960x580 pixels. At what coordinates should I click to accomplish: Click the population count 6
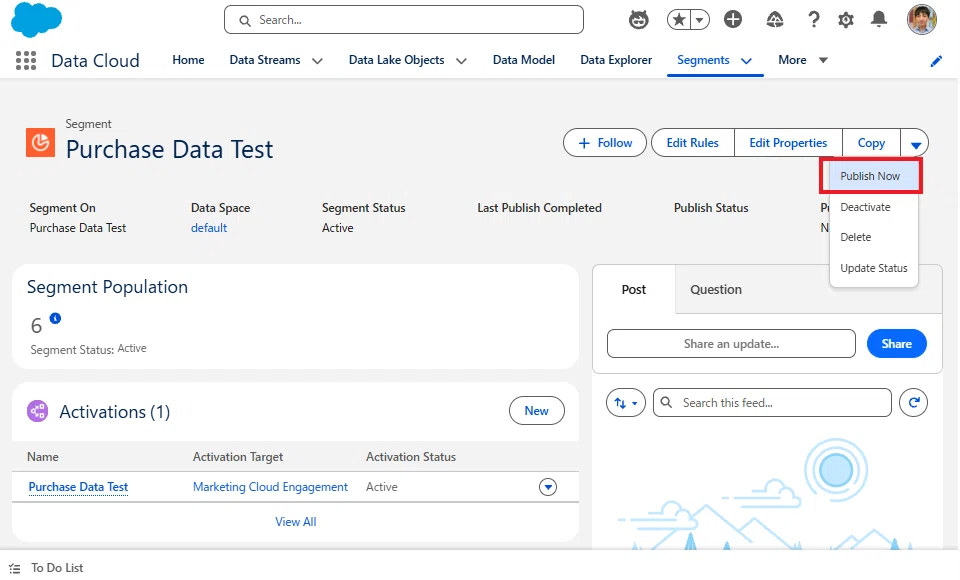(x=36, y=326)
